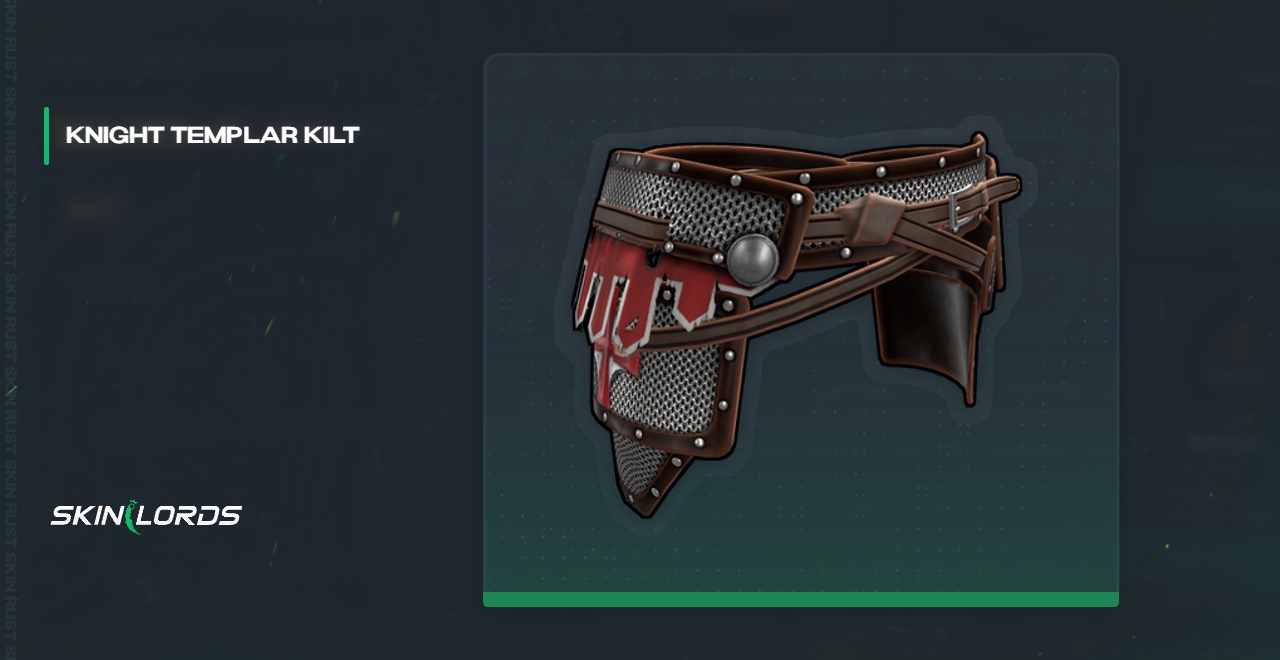This screenshot has height=660, width=1280.
Task: Click the green crescent in SkinLords logo
Action: [x=134, y=516]
